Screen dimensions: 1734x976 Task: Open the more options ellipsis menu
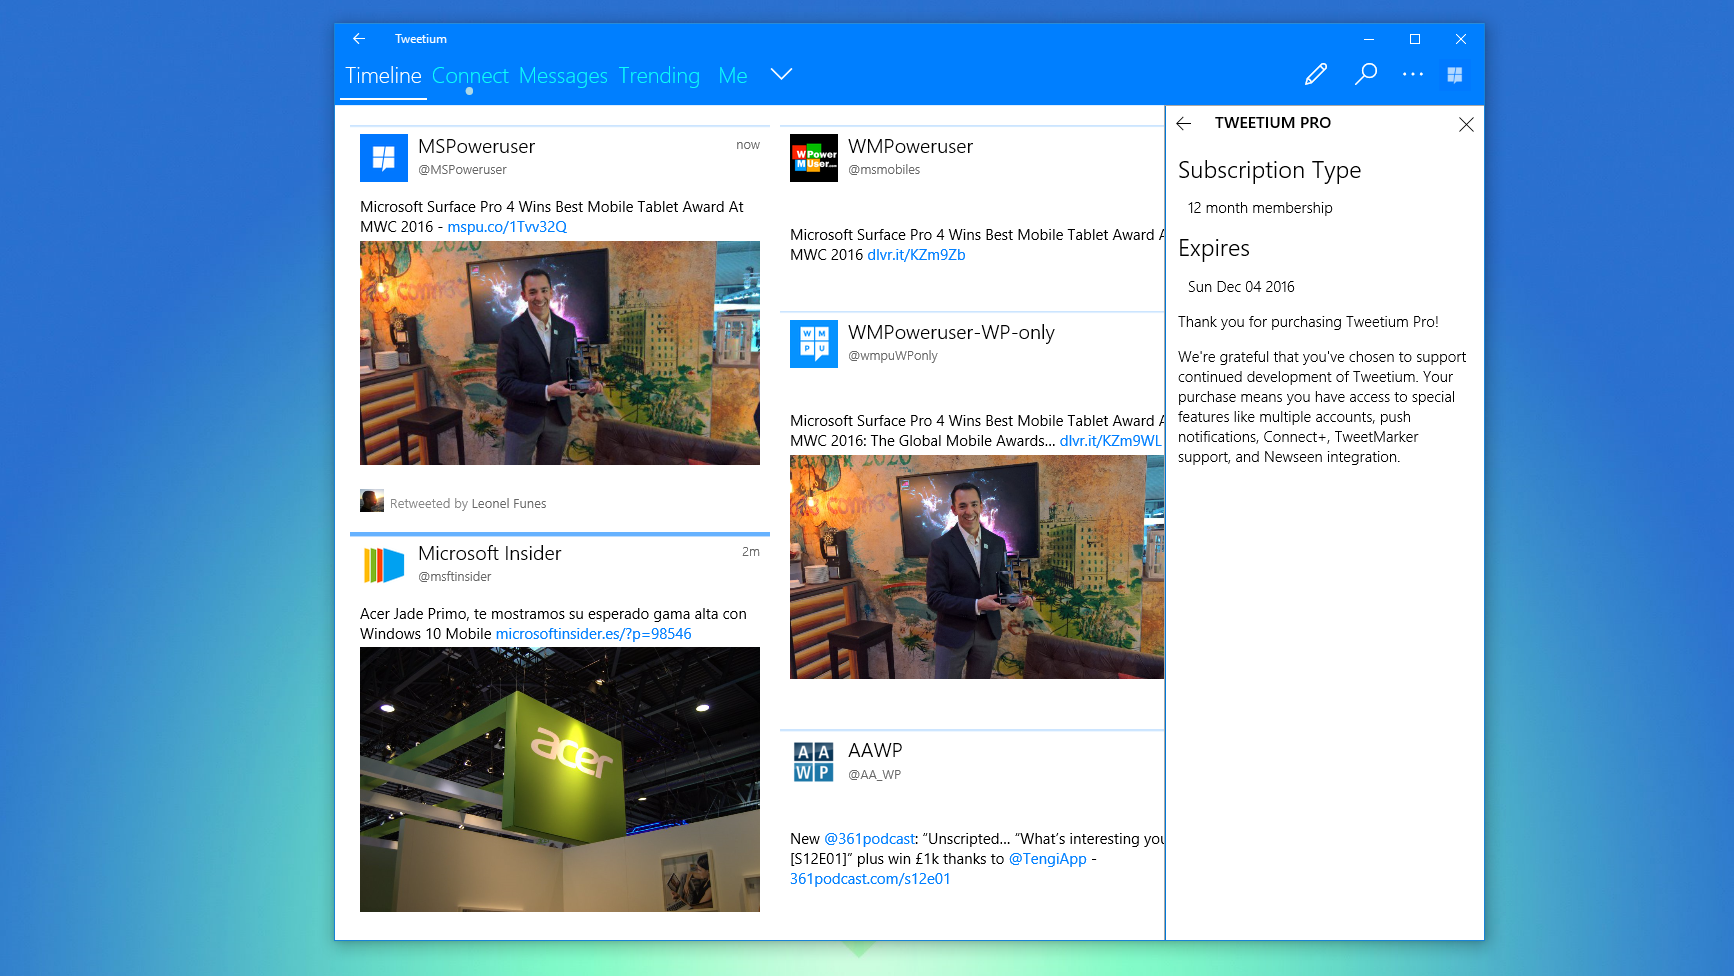[x=1413, y=74]
